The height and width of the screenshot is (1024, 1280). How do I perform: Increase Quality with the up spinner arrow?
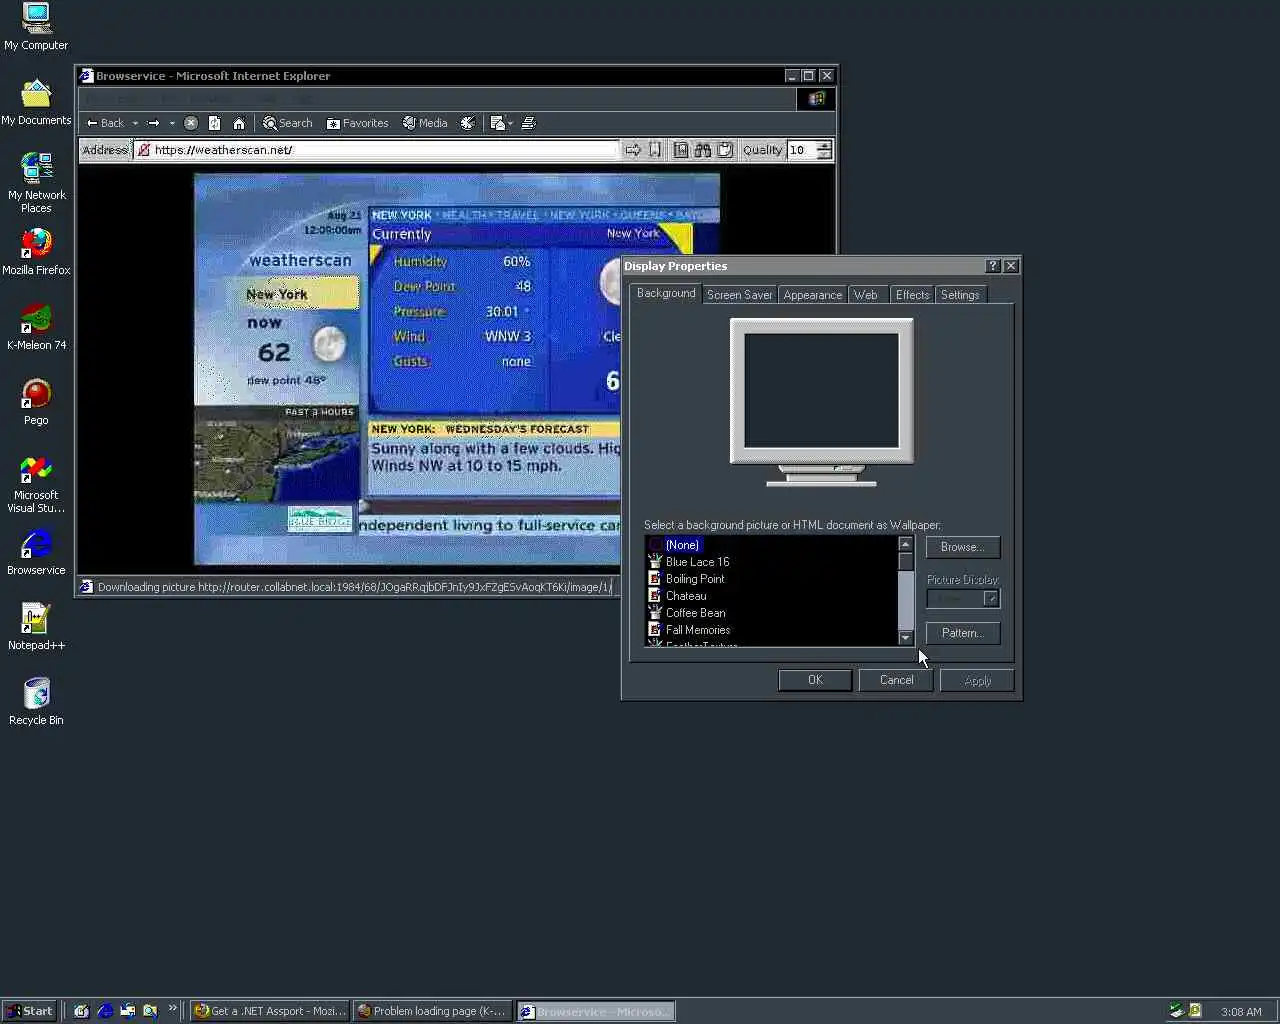(824, 145)
